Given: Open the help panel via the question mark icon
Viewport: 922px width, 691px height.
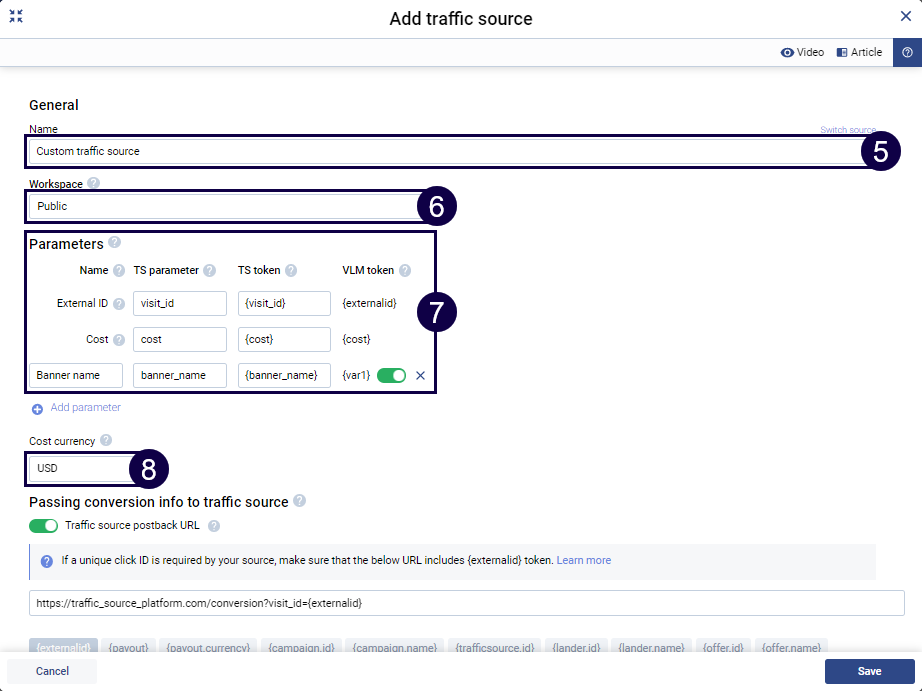Looking at the screenshot, I should pyautogui.click(x=908, y=51).
